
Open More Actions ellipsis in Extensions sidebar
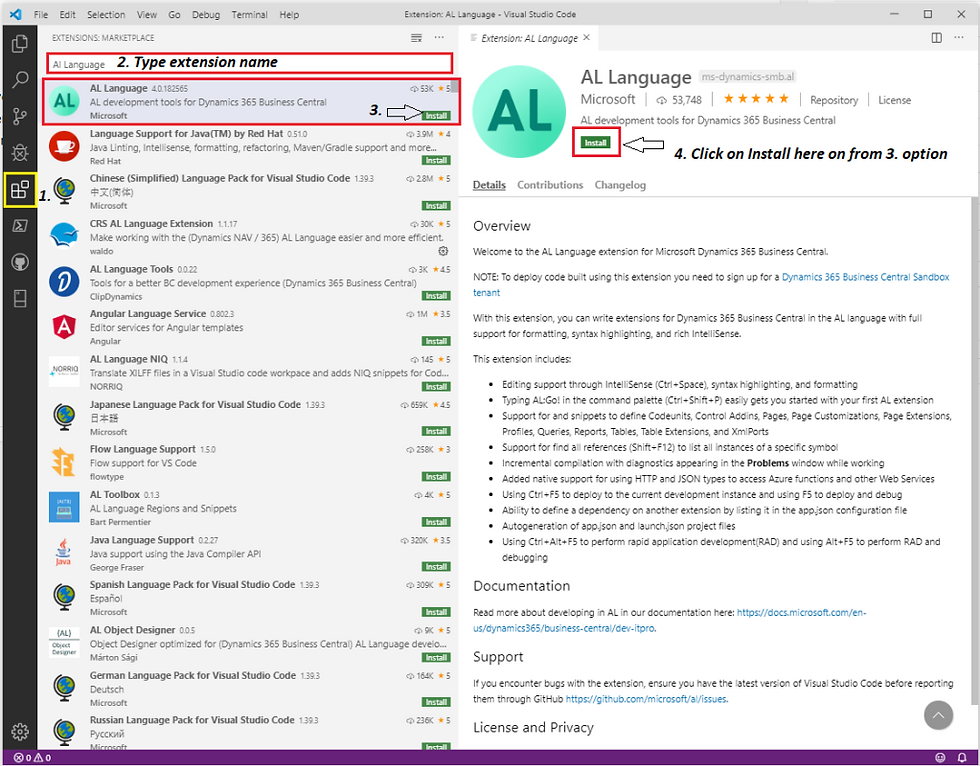(x=439, y=38)
